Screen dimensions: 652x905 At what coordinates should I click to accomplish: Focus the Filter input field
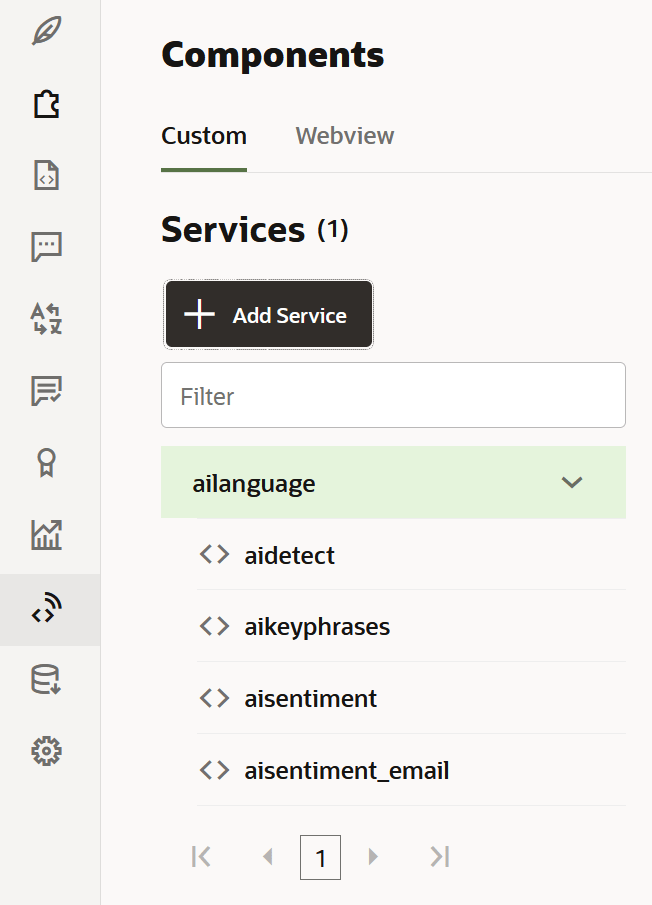click(x=393, y=396)
